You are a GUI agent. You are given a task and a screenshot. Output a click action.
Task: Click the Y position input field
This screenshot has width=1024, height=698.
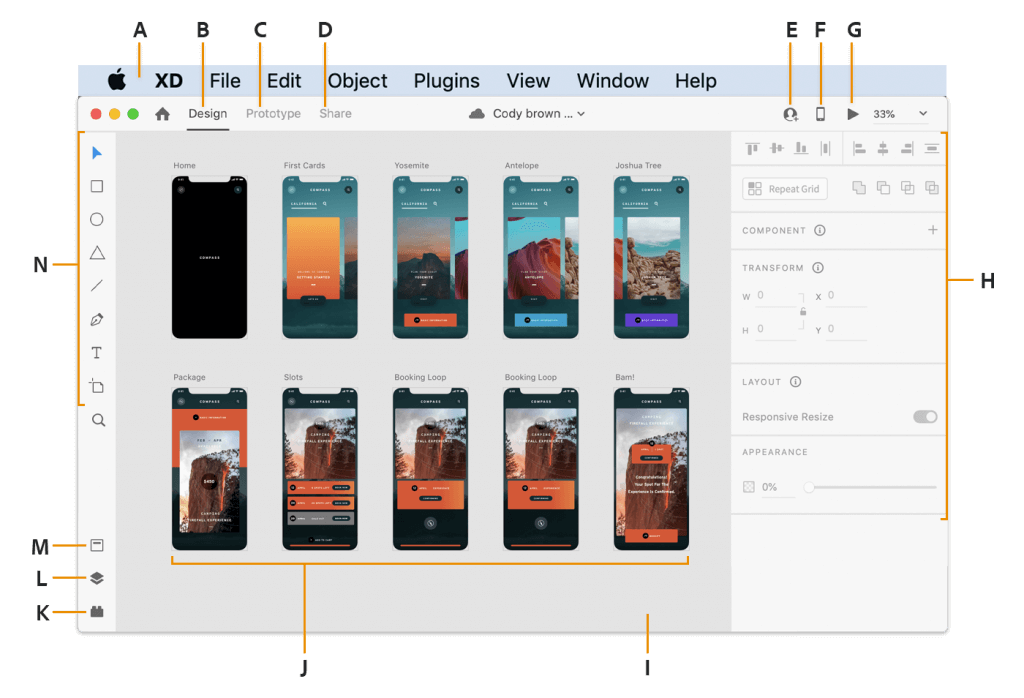pos(847,330)
